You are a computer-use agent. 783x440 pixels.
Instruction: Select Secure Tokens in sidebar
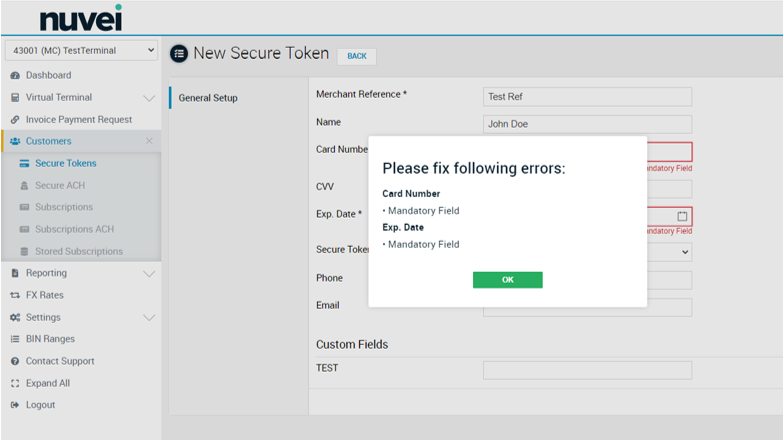[x=65, y=164]
